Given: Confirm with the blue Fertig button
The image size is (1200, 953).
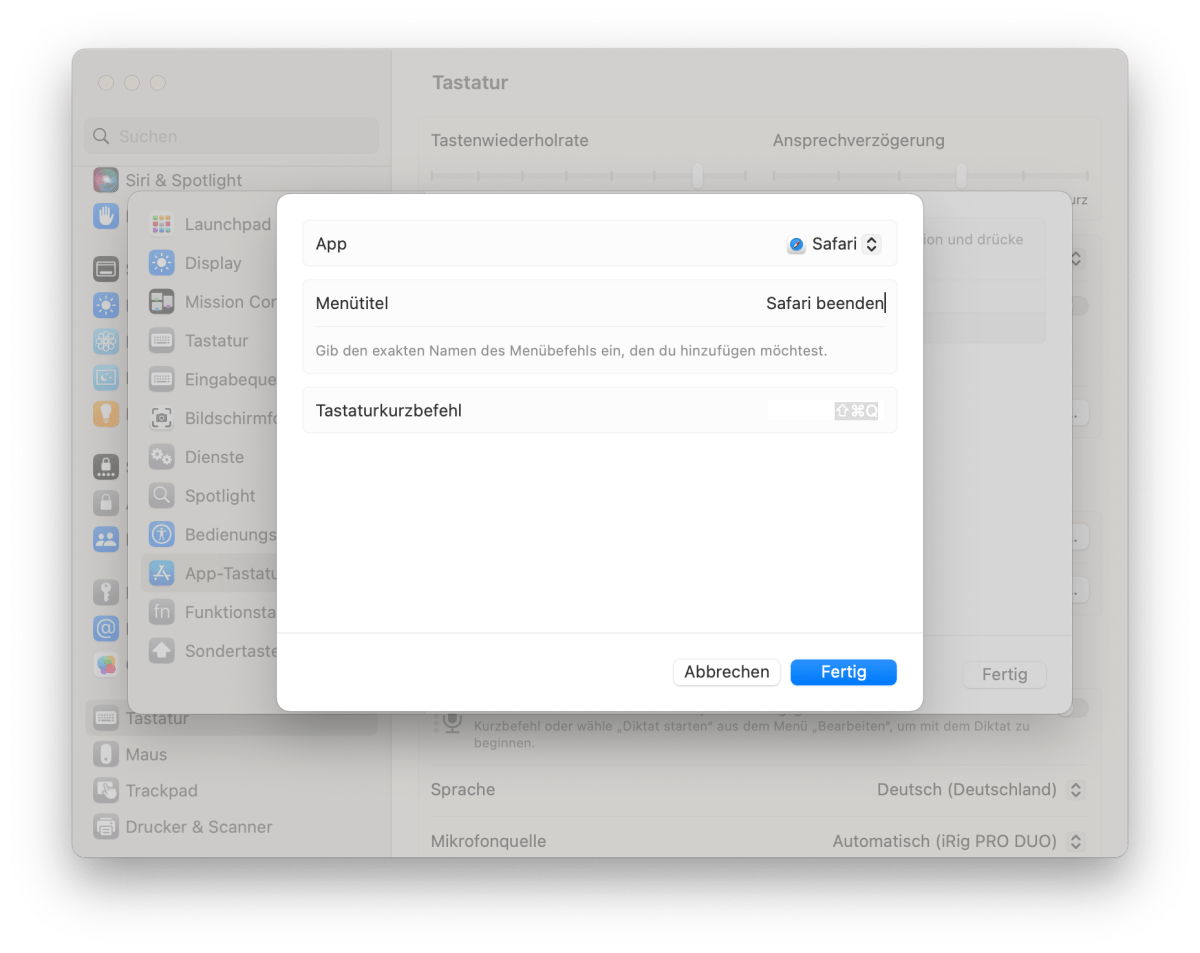Looking at the screenshot, I should [x=843, y=672].
